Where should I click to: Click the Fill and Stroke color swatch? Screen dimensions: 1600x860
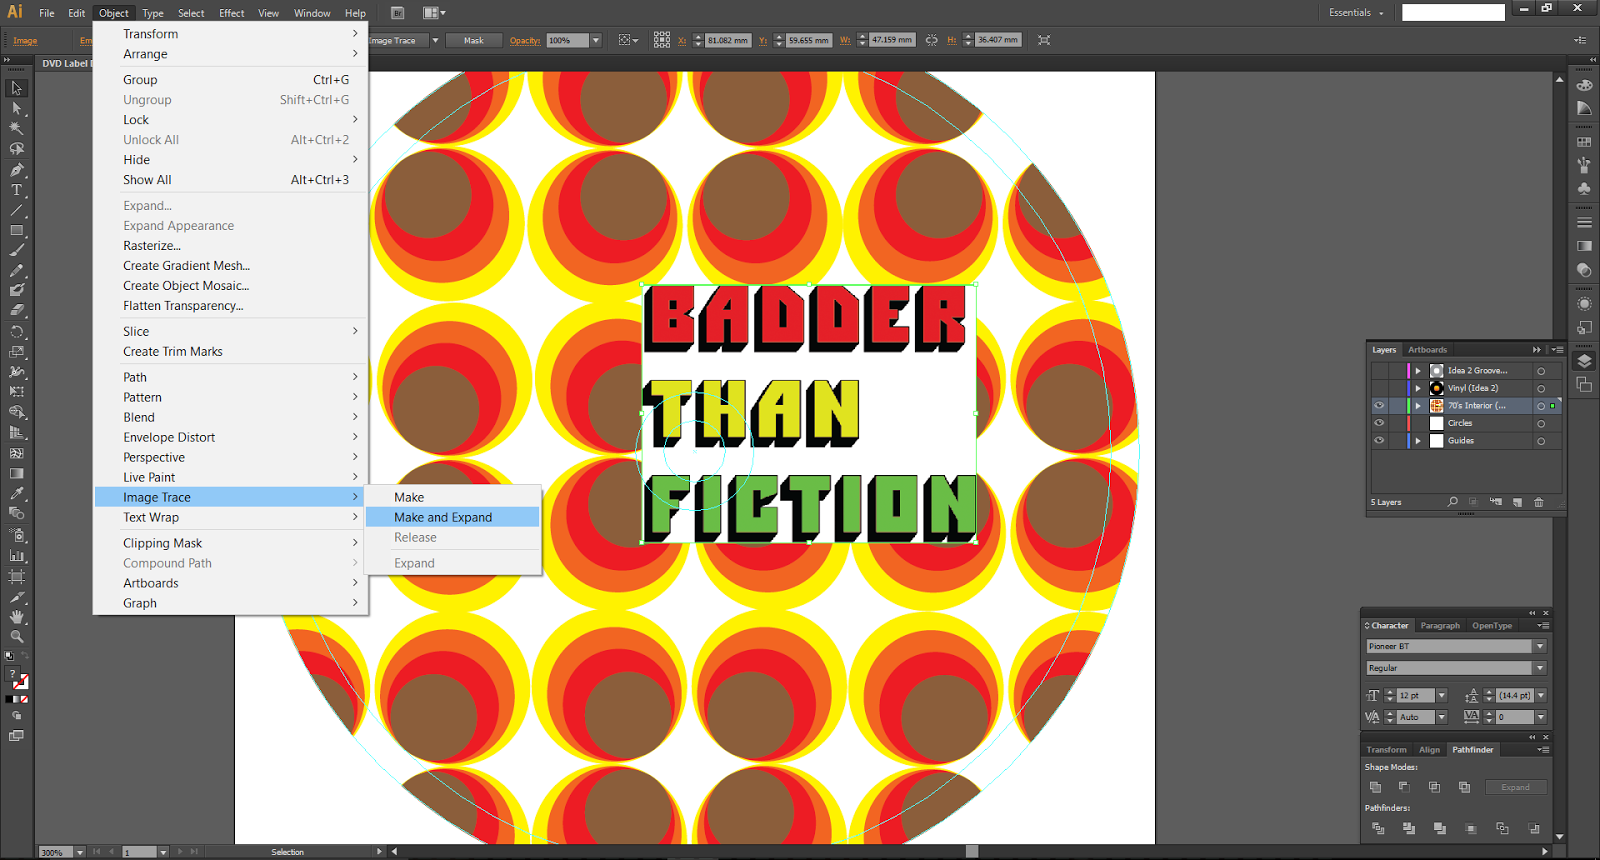point(19,679)
